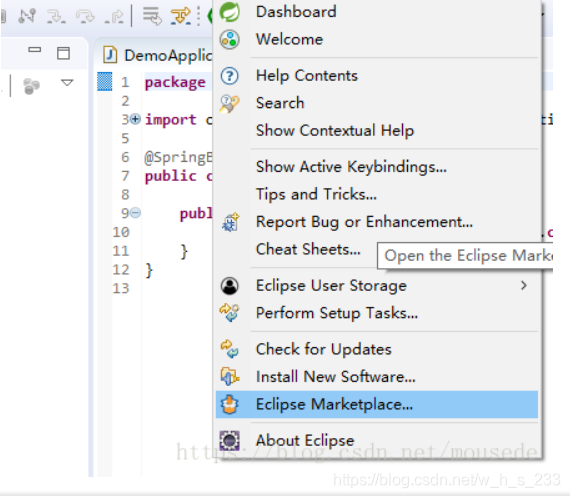Expand the Eclipse User Storage submenu arrow
Viewport: 570px width, 498px height.
click(x=523, y=285)
